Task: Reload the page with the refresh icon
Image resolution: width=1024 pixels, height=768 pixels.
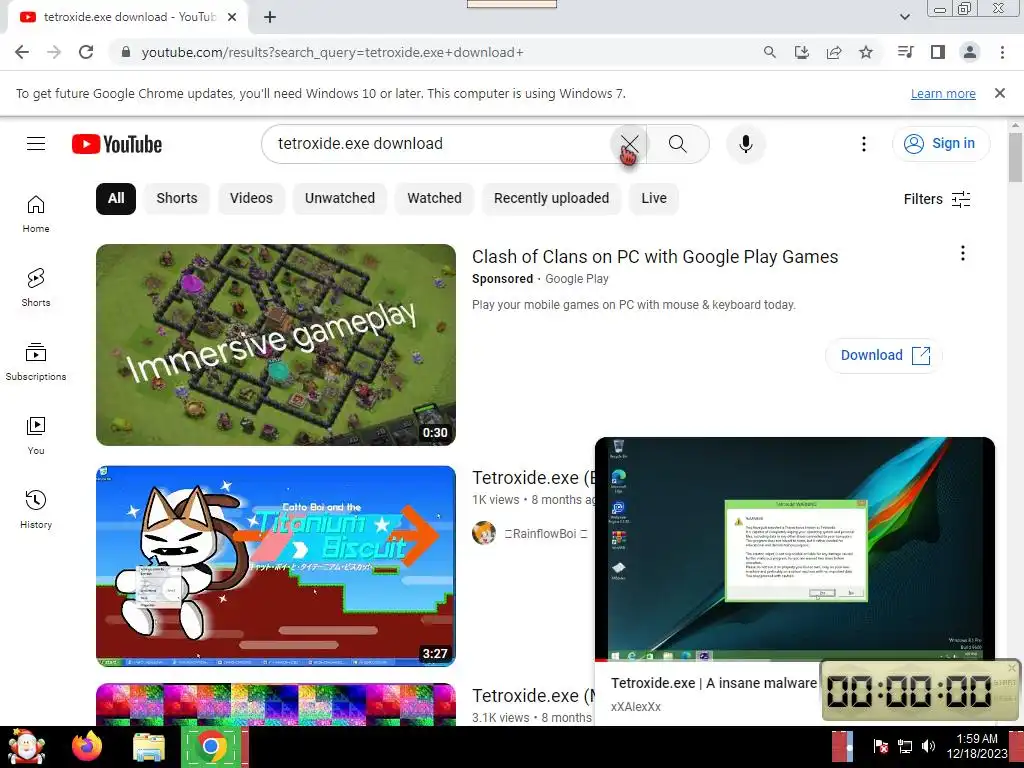Action: (86, 52)
